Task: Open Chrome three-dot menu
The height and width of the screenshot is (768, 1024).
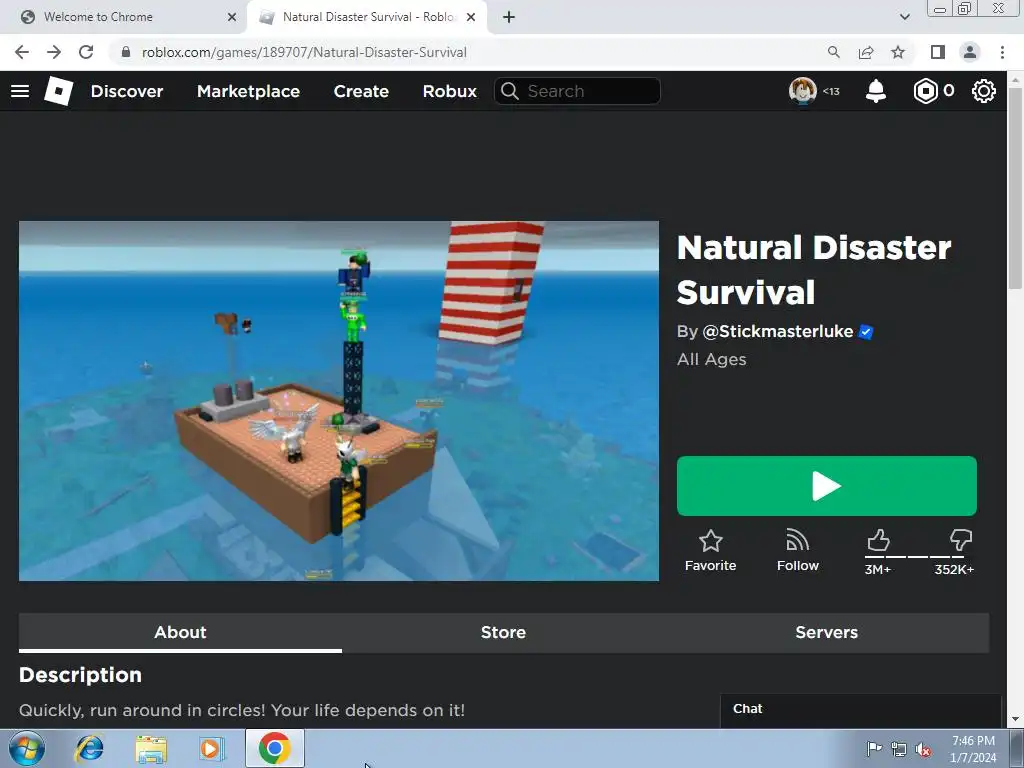Action: (x=1002, y=52)
